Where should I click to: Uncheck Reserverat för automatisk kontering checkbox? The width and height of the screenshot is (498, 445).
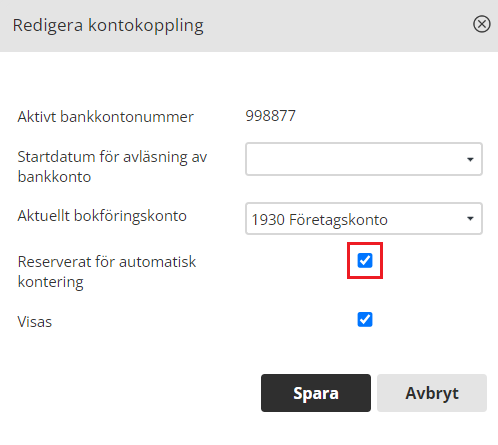pos(365,260)
